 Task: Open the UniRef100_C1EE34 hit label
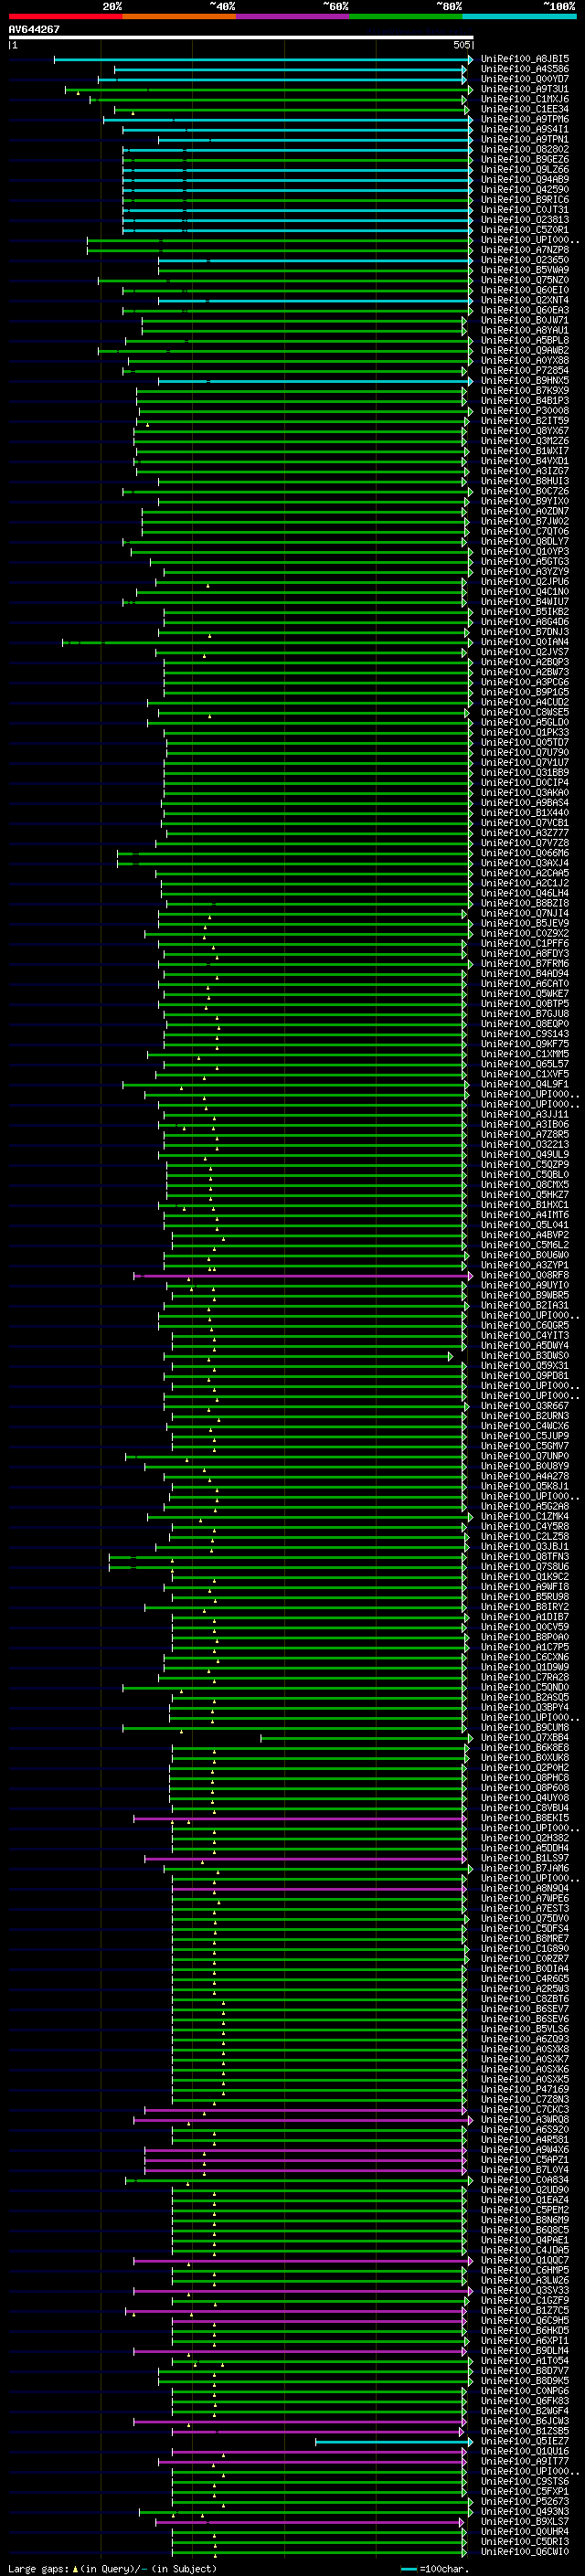[525, 109]
